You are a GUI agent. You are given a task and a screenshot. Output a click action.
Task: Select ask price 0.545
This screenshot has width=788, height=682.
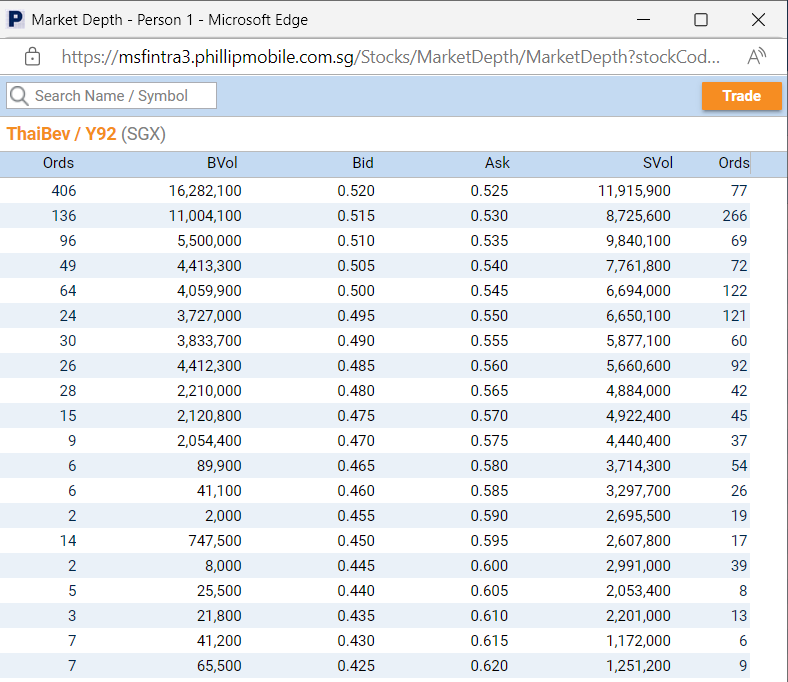489,290
